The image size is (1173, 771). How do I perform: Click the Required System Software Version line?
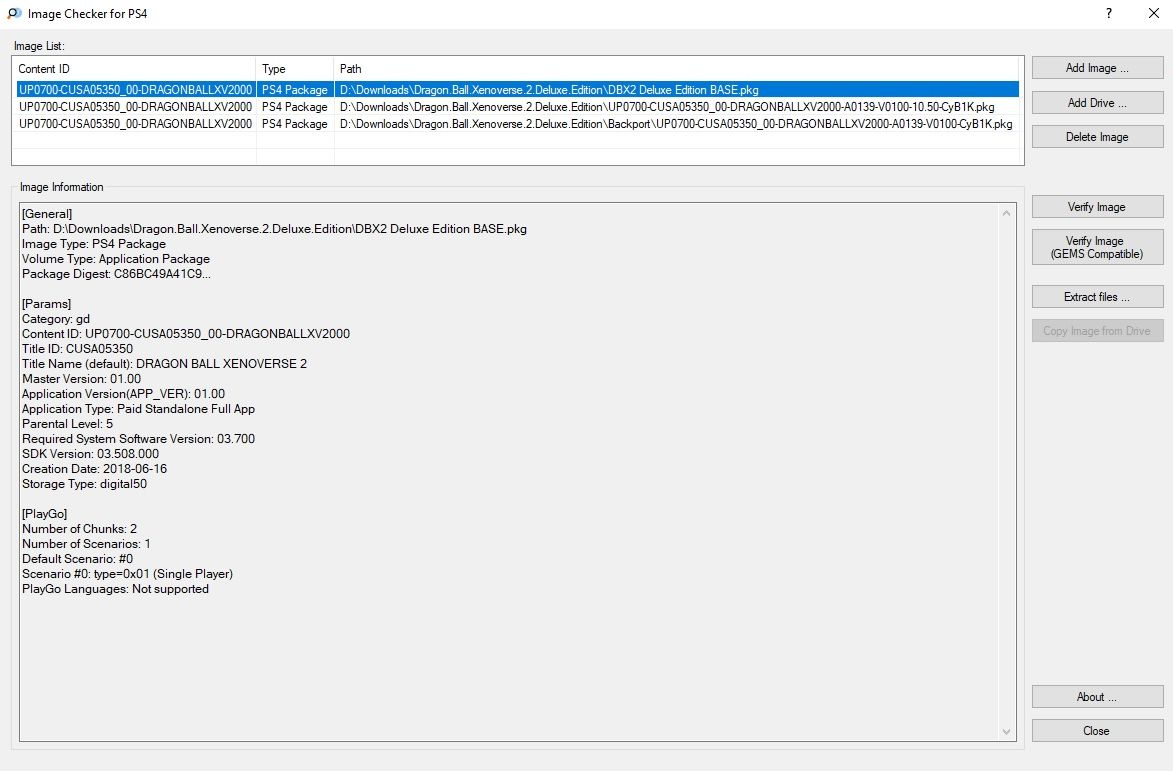pos(138,439)
